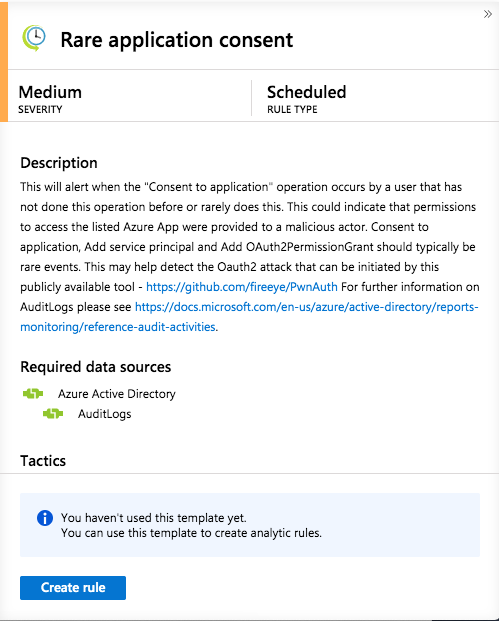Click the orange severity color bar
This screenshot has width=499, height=621.
[x=4, y=63]
